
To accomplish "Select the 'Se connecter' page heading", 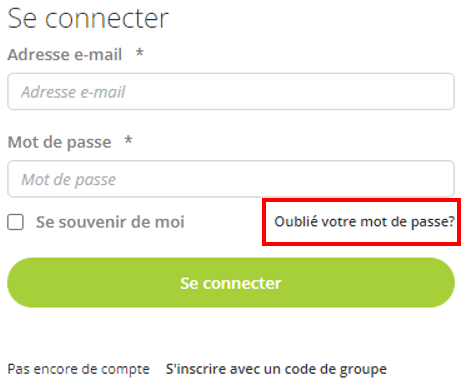I will (x=88, y=18).
